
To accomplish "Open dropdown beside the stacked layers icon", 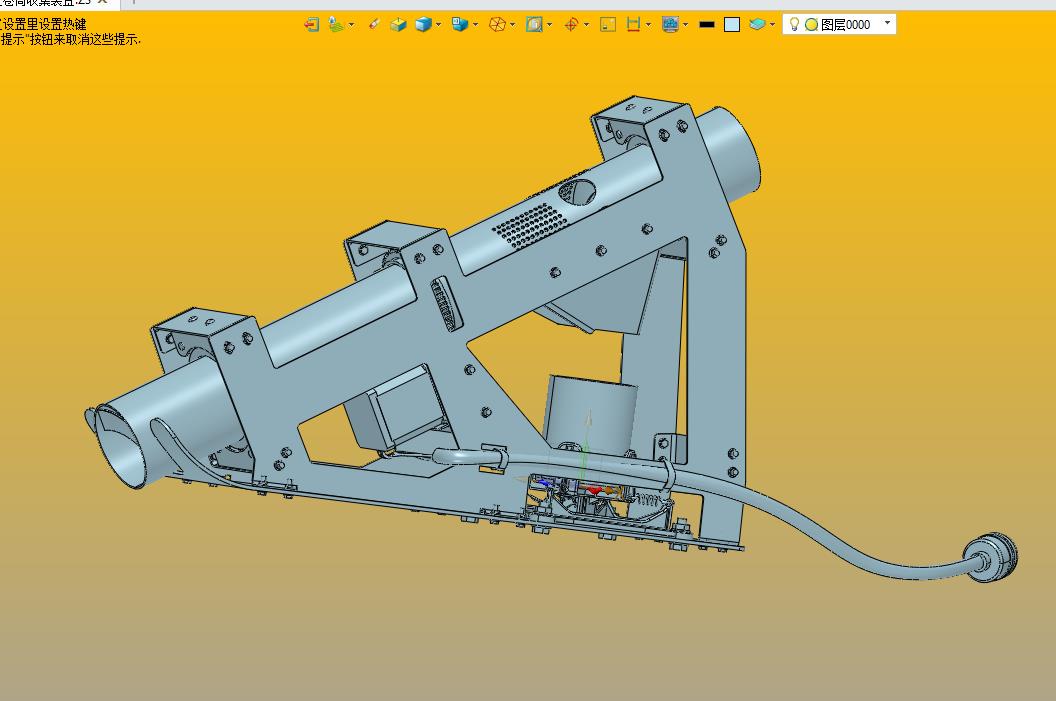I will pyautogui.click(x=772, y=25).
